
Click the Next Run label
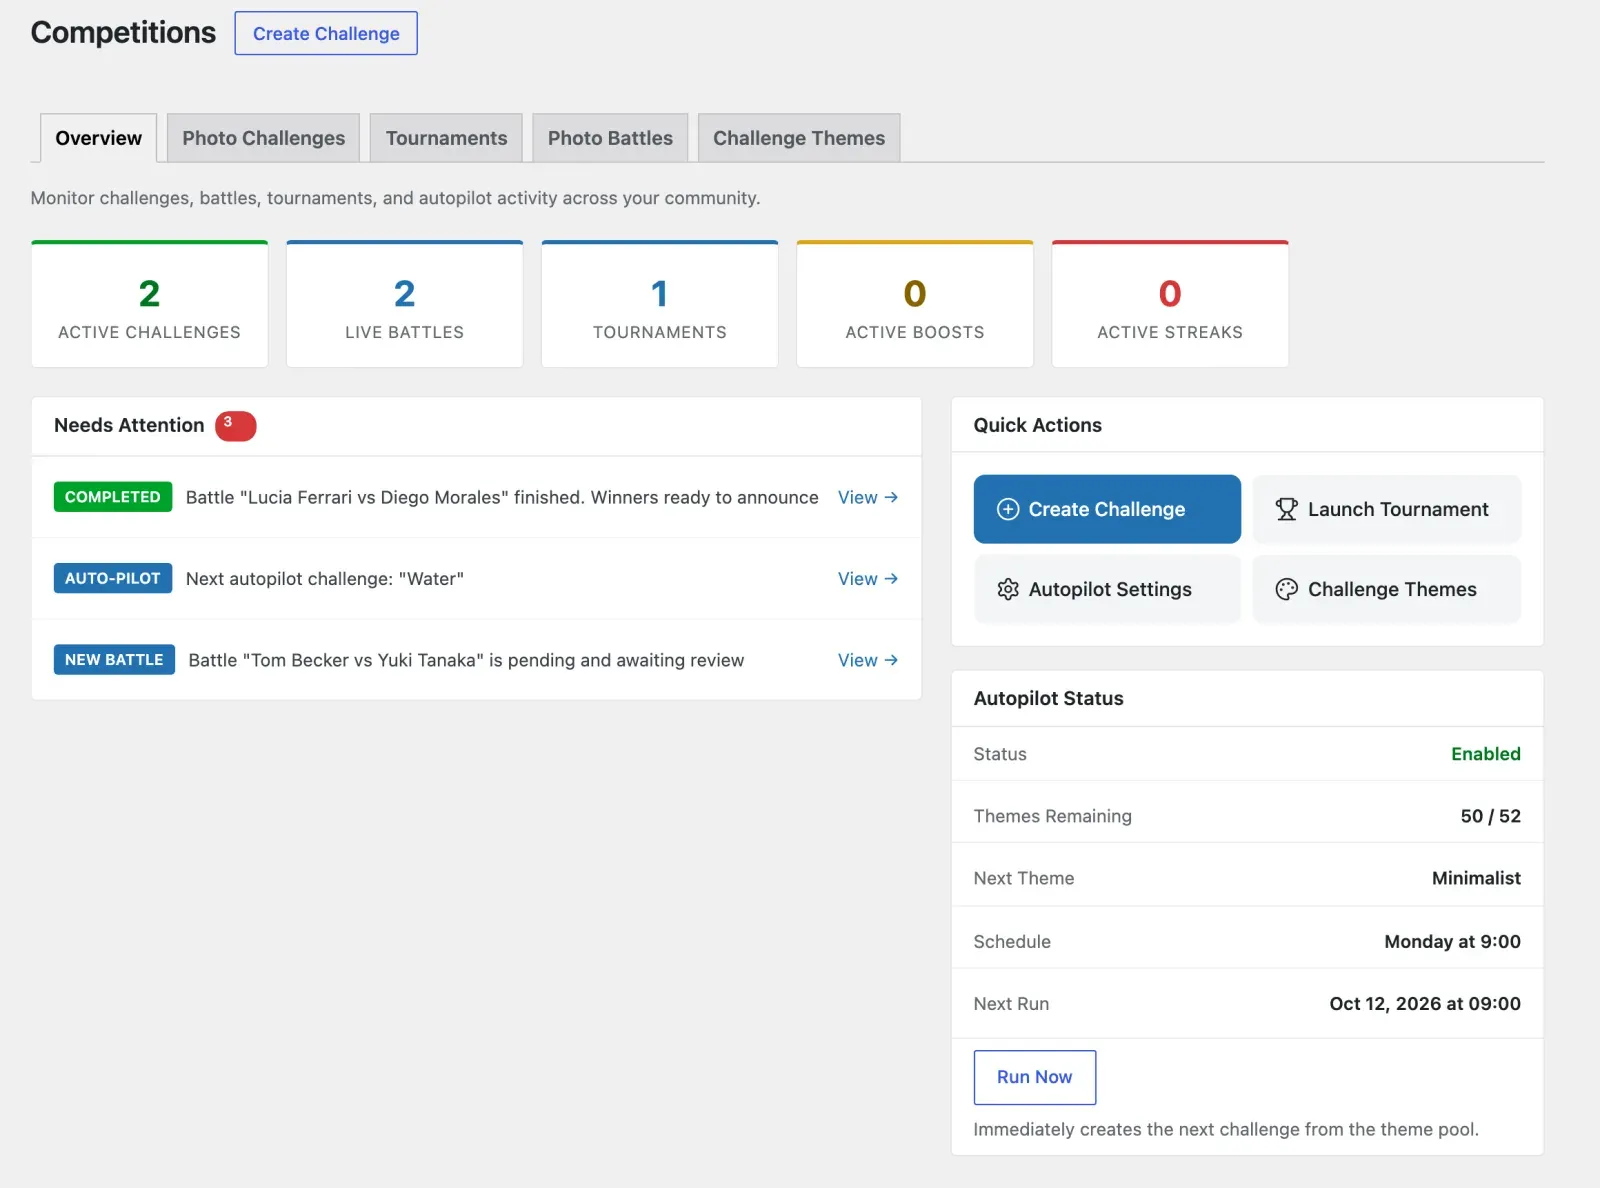point(1011,1003)
